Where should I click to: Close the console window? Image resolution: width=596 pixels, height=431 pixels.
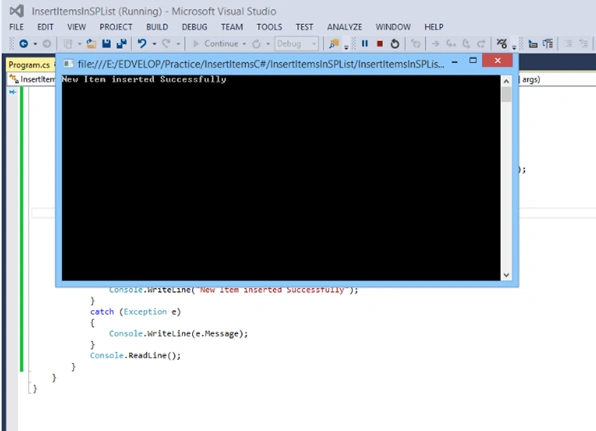pyautogui.click(x=498, y=60)
